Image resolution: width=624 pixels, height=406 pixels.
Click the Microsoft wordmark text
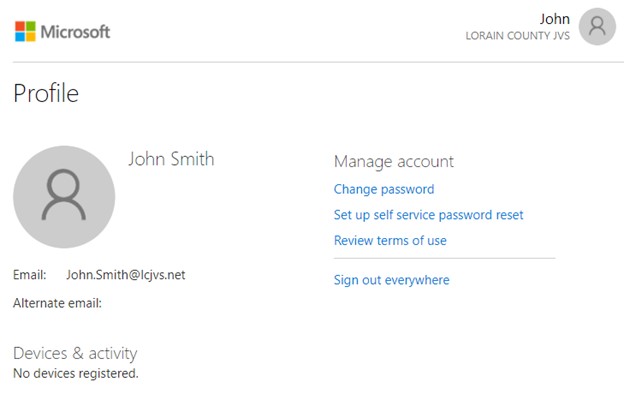pyautogui.click(x=75, y=32)
